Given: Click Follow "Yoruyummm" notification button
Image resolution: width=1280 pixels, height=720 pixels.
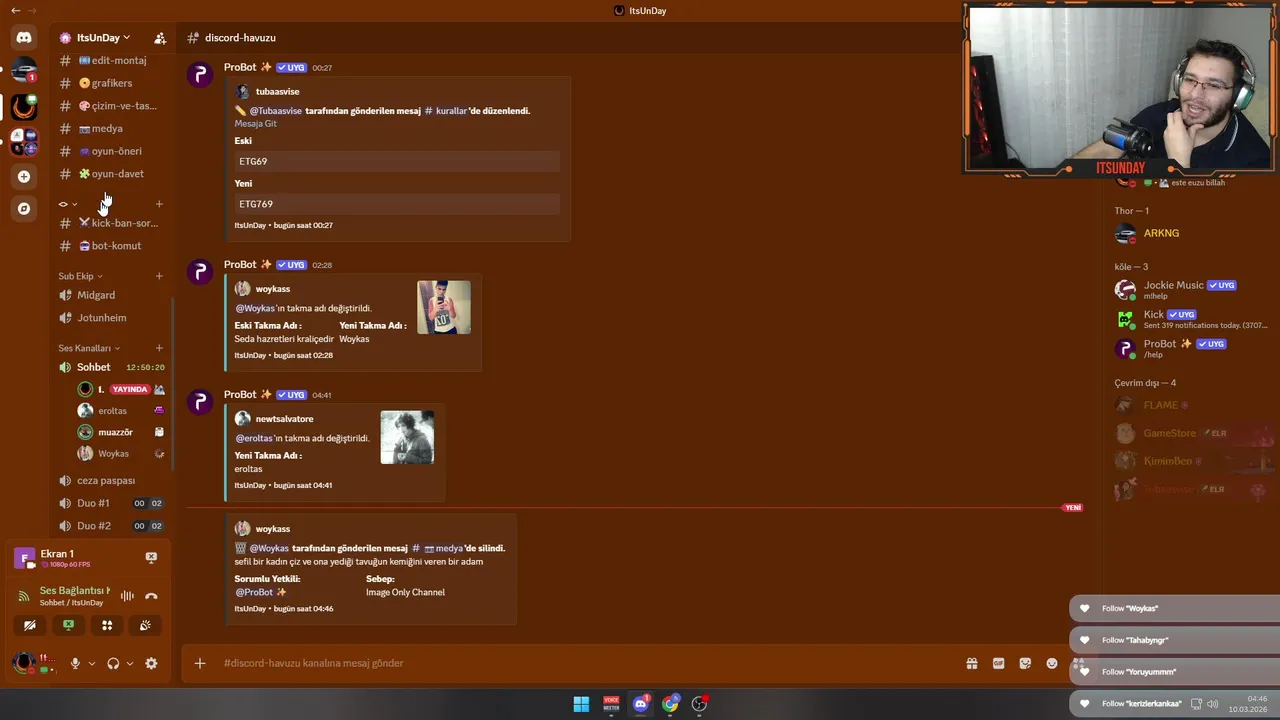Looking at the screenshot, I should point(1174,672).
